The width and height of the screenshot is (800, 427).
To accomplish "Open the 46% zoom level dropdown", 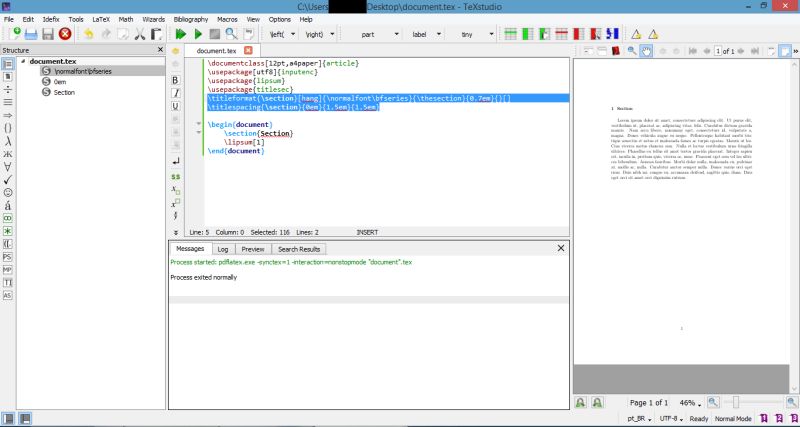I will [690, 403].
